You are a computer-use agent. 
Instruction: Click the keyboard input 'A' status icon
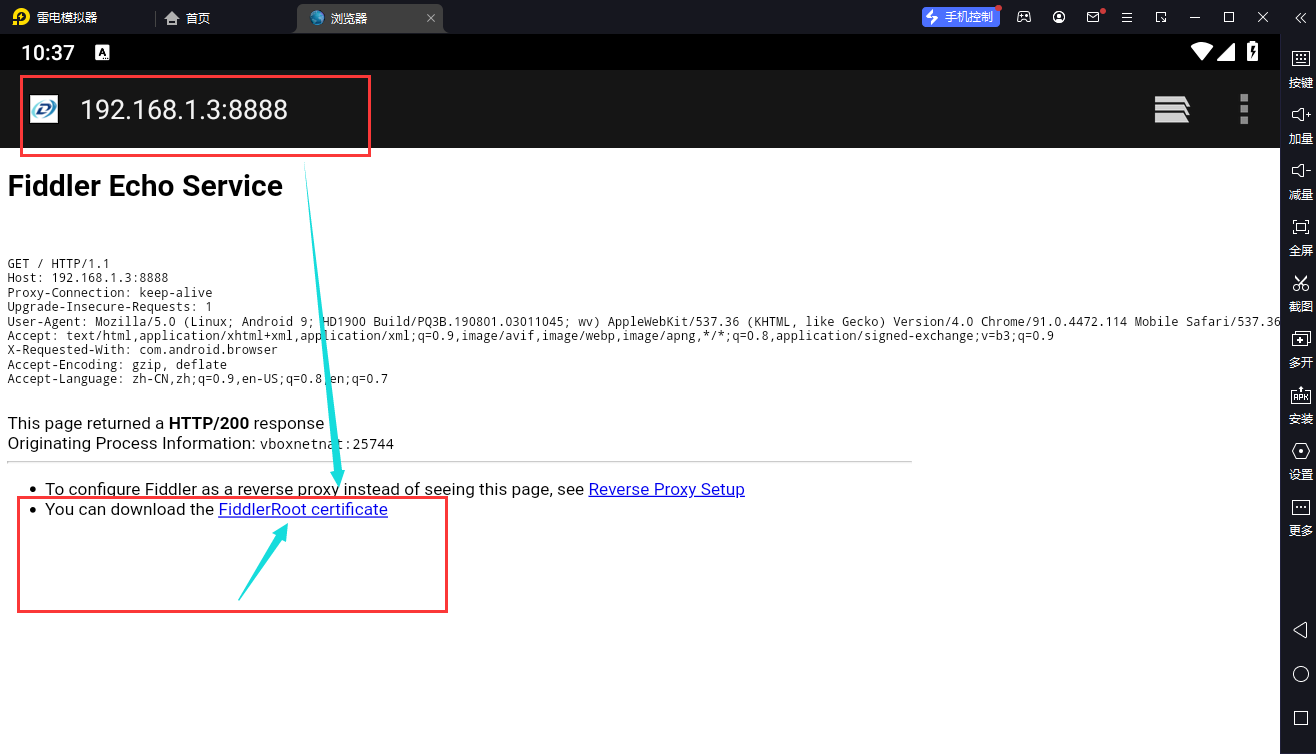click(102, 52)
